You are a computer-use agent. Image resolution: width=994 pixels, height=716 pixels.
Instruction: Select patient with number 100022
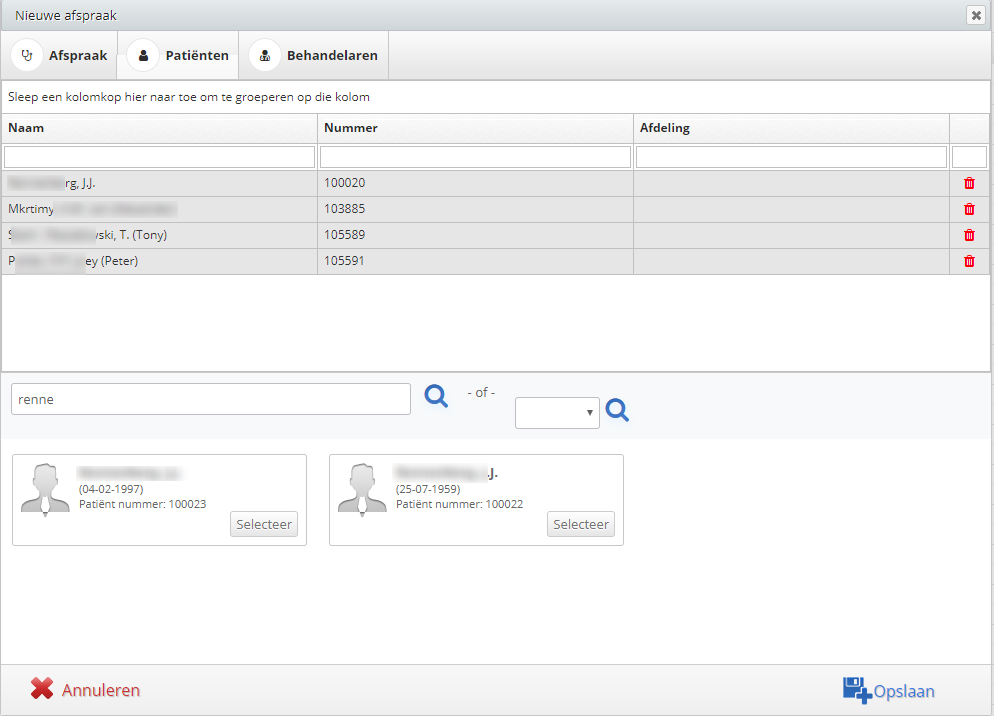(x=581, y=524)
